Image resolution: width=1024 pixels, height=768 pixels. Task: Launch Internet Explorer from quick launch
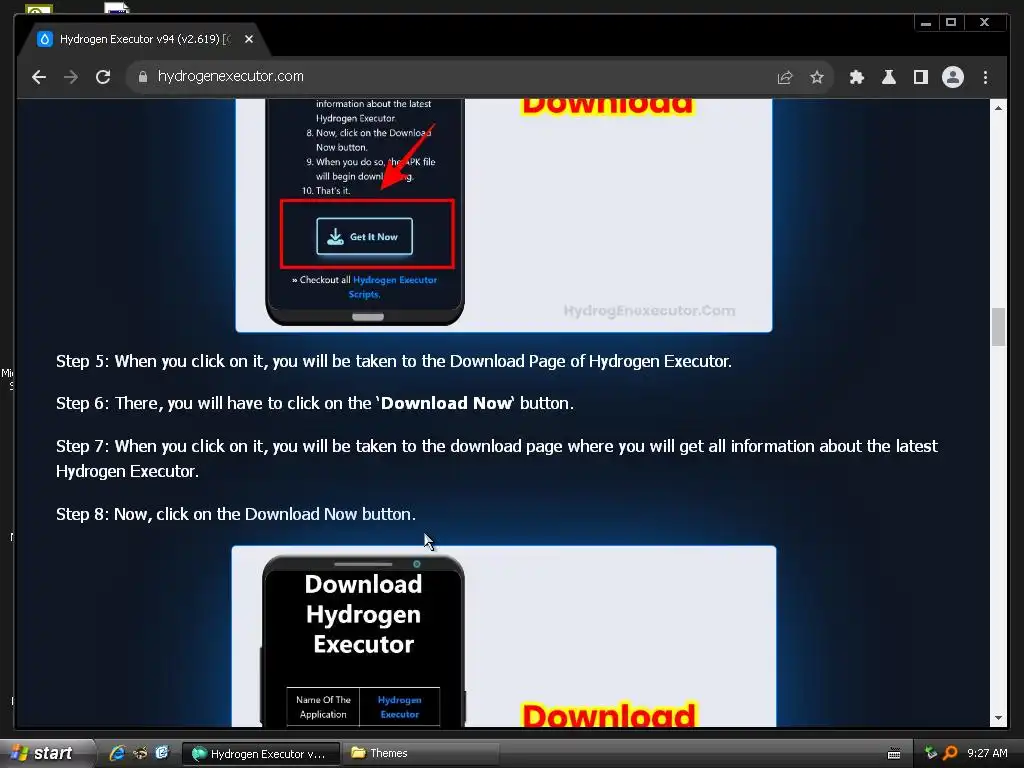[x=117, y=753]
